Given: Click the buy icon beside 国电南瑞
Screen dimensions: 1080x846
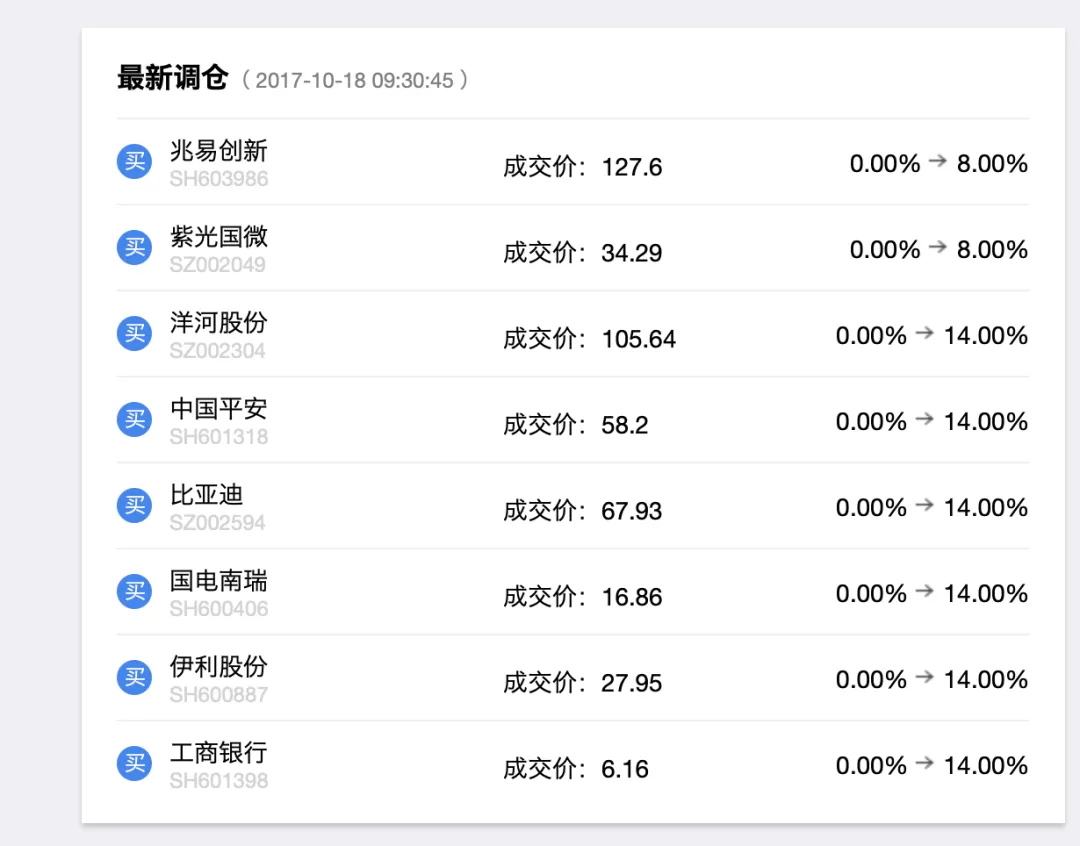Looking at the screenshot, I should tap(134, 591).
